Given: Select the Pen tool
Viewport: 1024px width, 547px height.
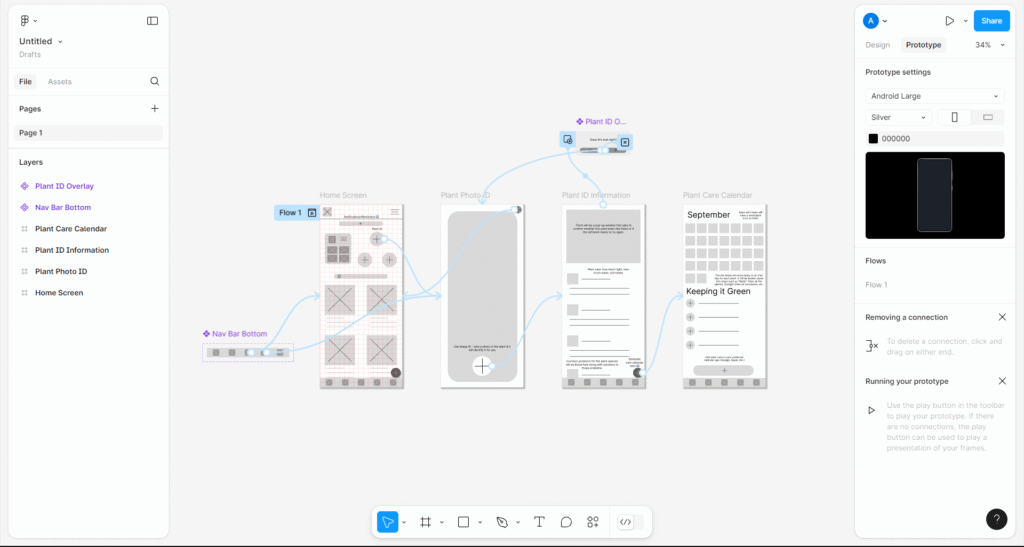Looking at the screenshot, I should point(502,522).
